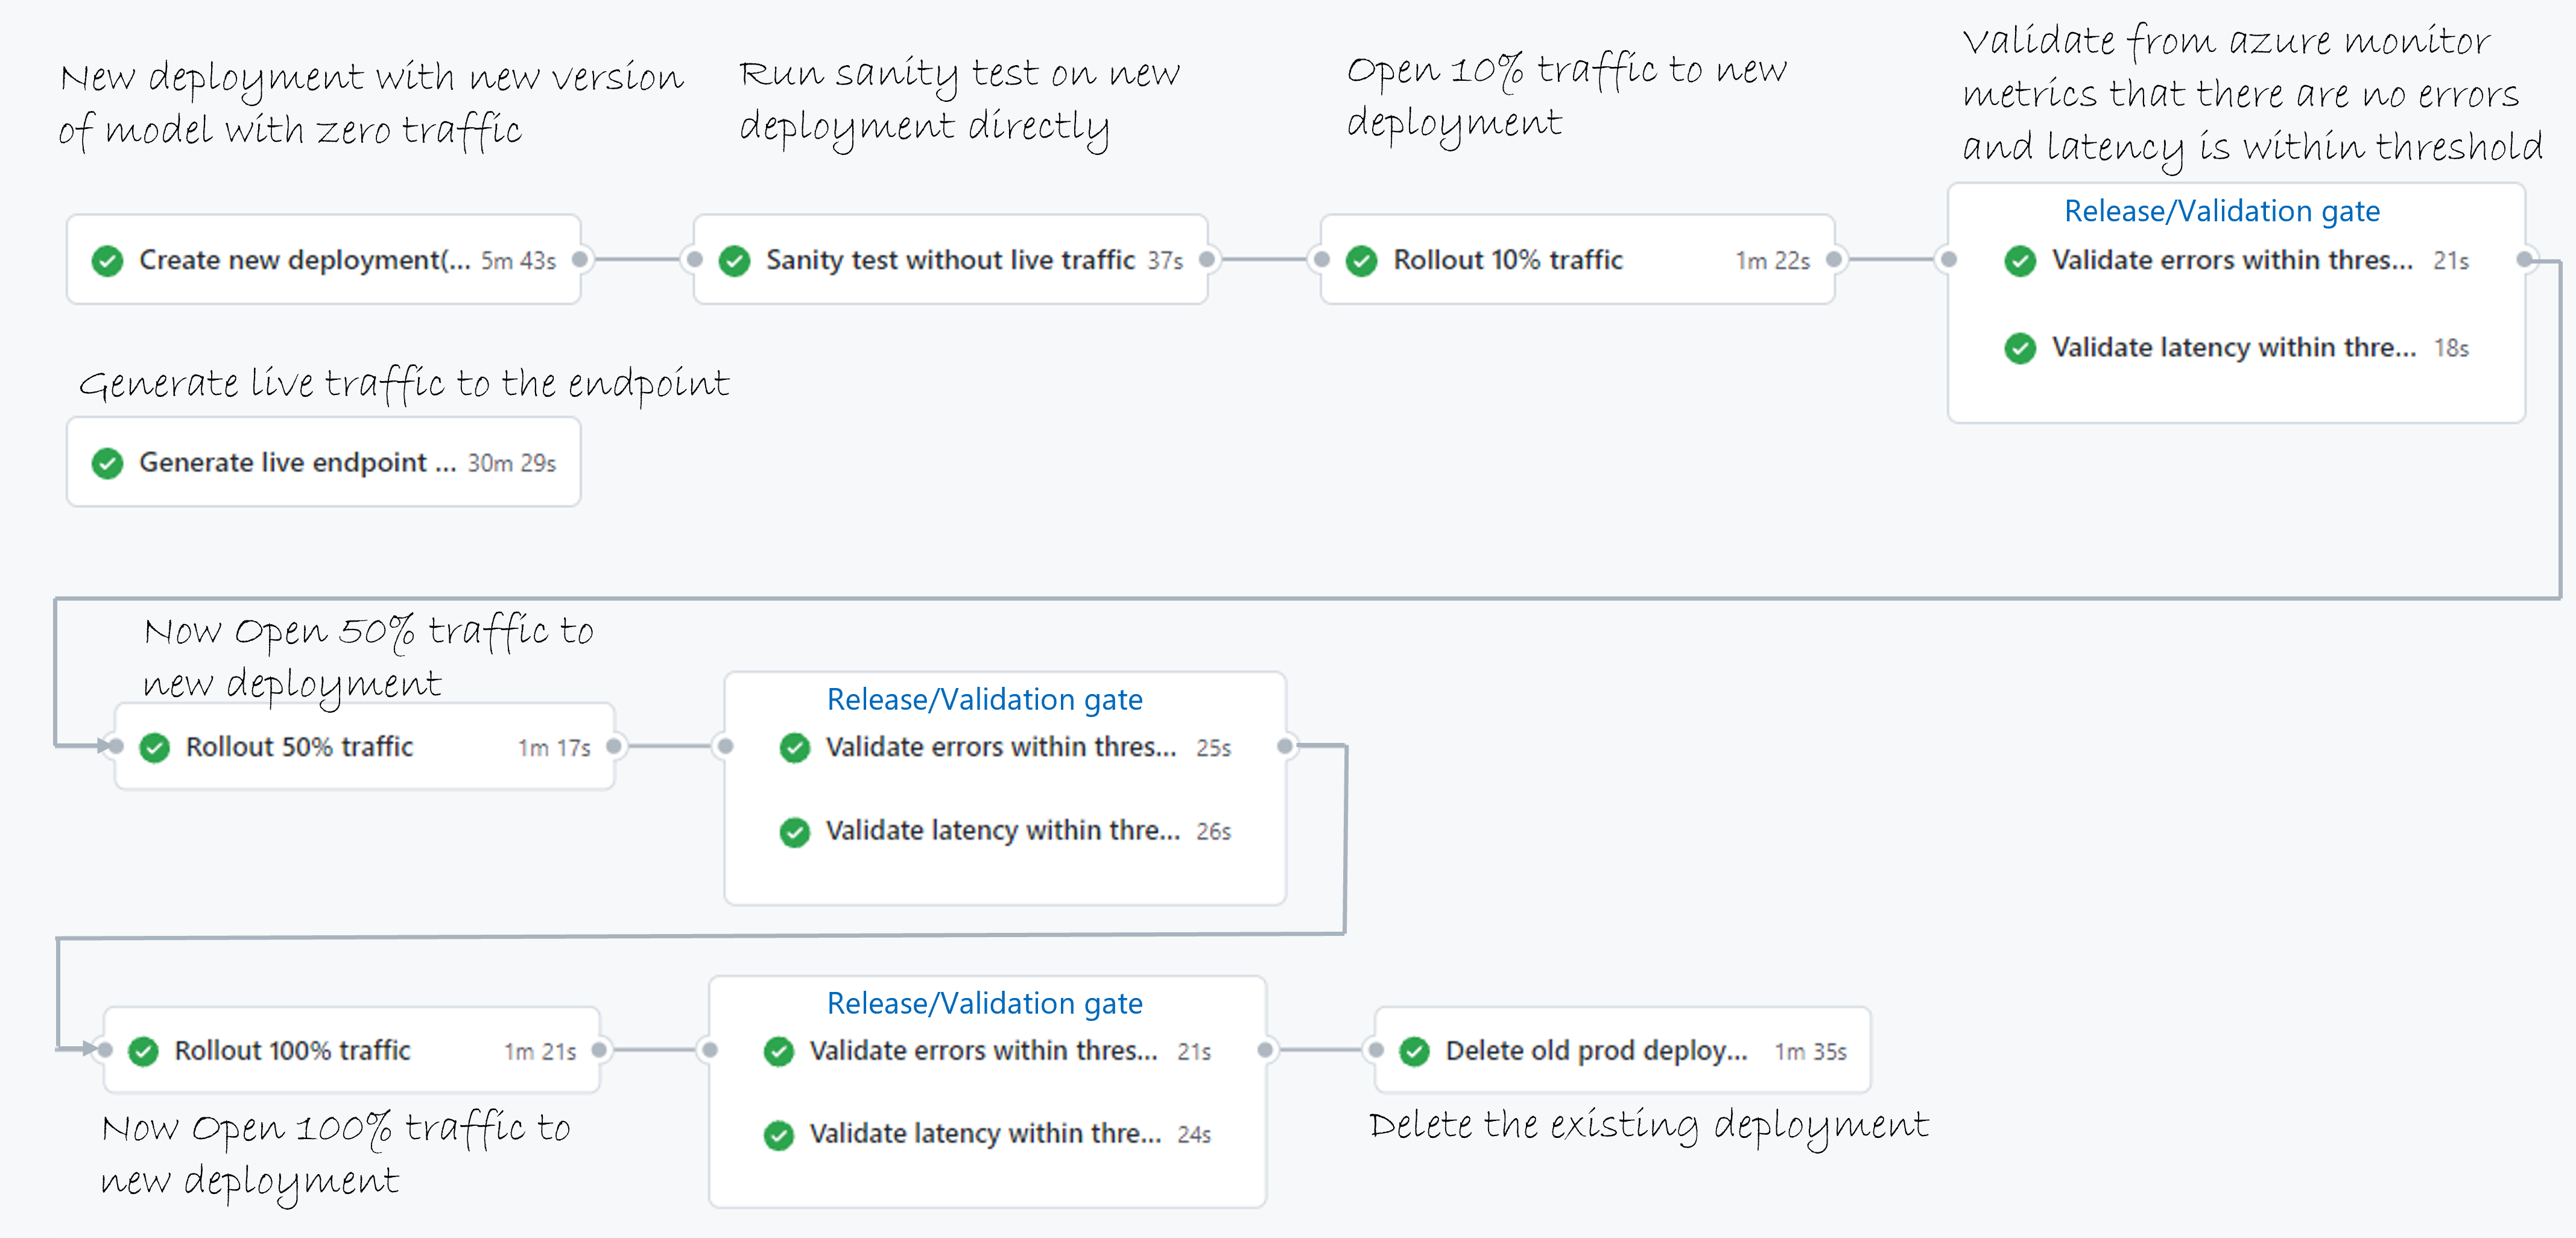This screenshot has height=1238, width=2576.
Task: Click green check on Delete old prod deployment
Action: 1414,1051
